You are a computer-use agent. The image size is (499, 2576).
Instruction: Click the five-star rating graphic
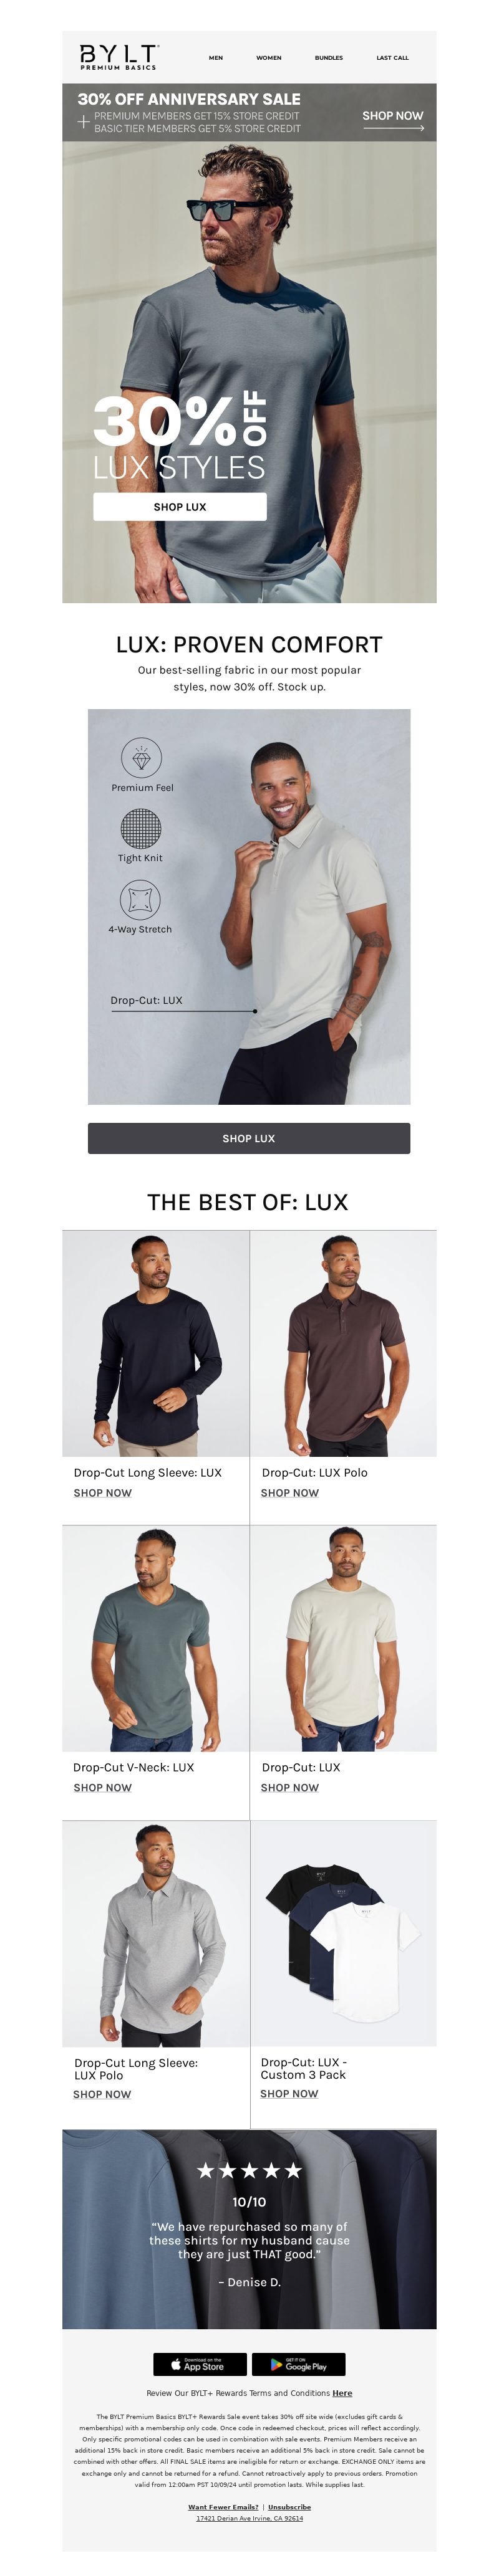tap(249, 2171)
